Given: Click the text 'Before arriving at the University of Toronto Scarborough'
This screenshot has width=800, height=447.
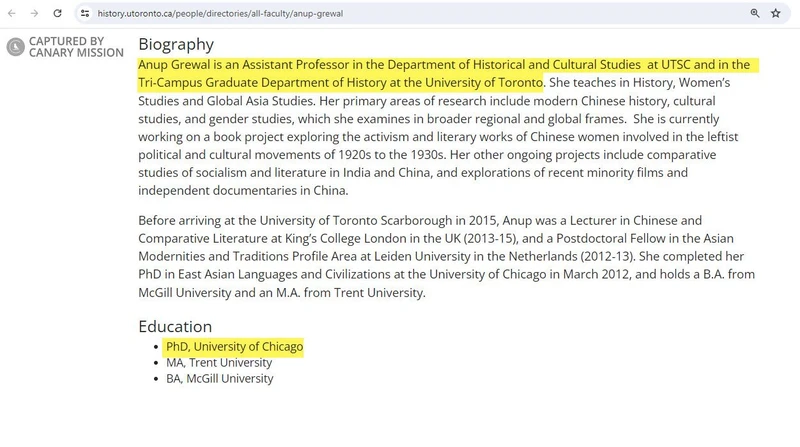Looking at the screenshot, I should (295, 220).
